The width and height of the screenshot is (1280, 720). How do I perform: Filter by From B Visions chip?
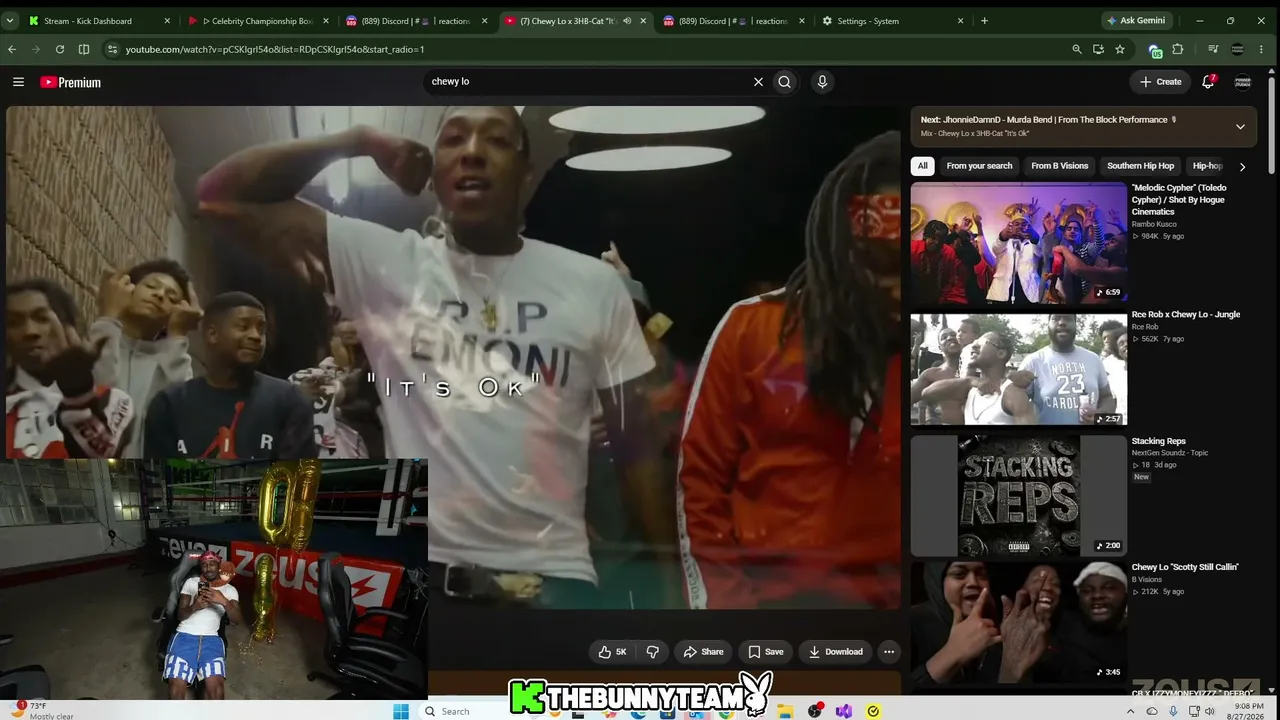tap(1059, 166)
